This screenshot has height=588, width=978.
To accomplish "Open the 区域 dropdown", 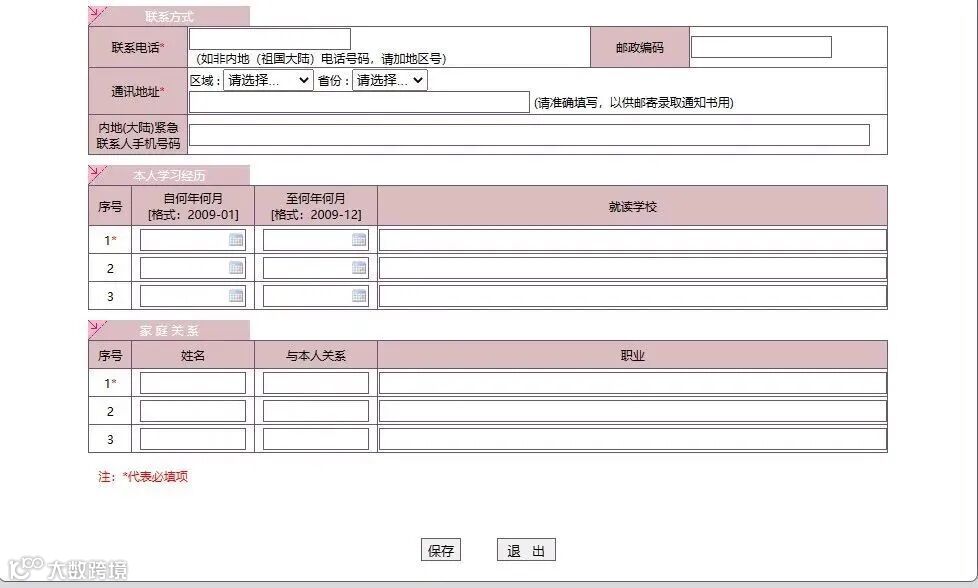I will pos(268,80).
